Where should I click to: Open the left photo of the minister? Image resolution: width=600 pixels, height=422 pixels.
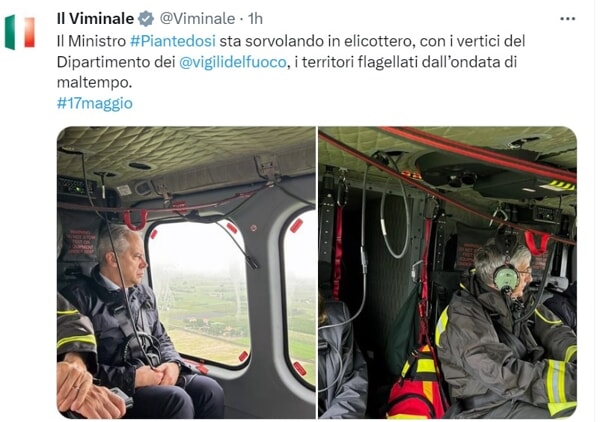click(186, 272)
